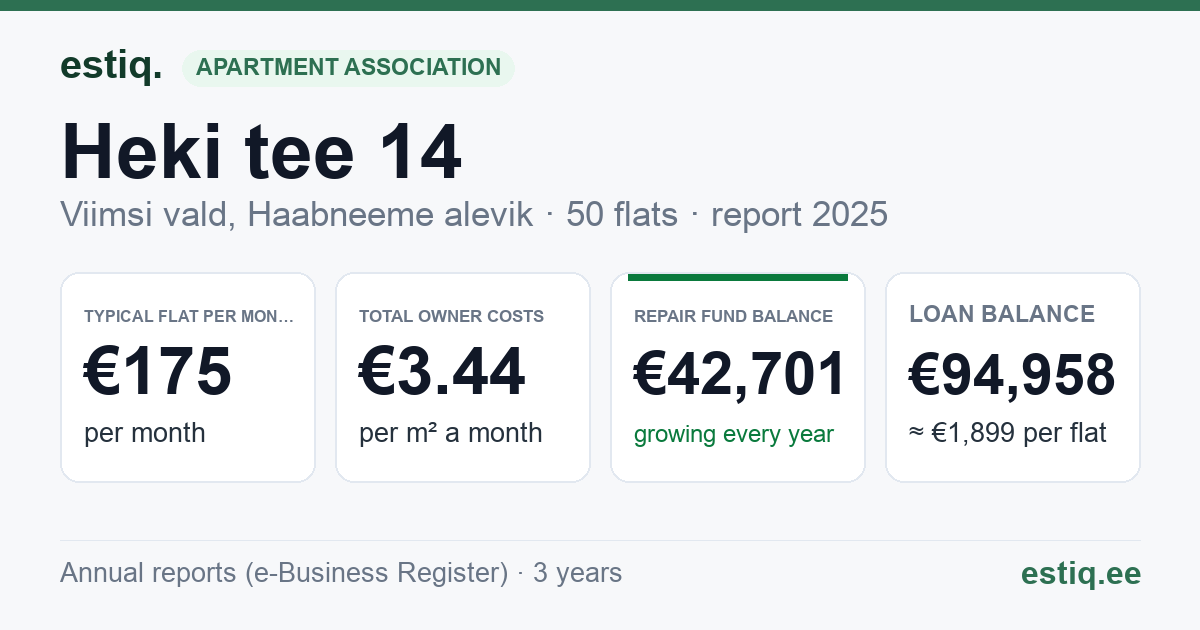Click 'per m² a month' text
The image size is (1200, 630).
click(451, 433)
